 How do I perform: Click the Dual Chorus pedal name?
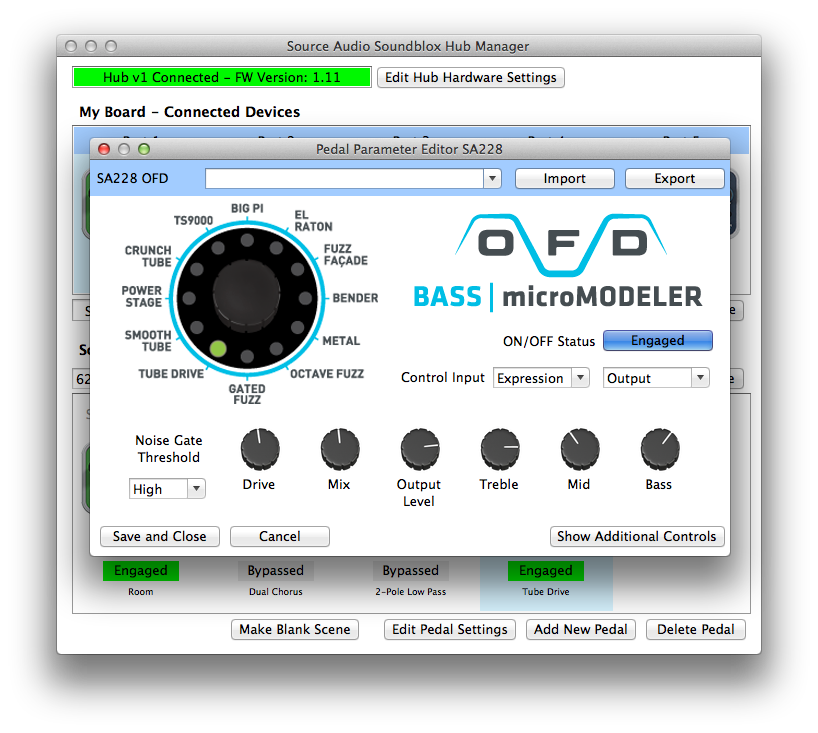[x=275, y=592]
